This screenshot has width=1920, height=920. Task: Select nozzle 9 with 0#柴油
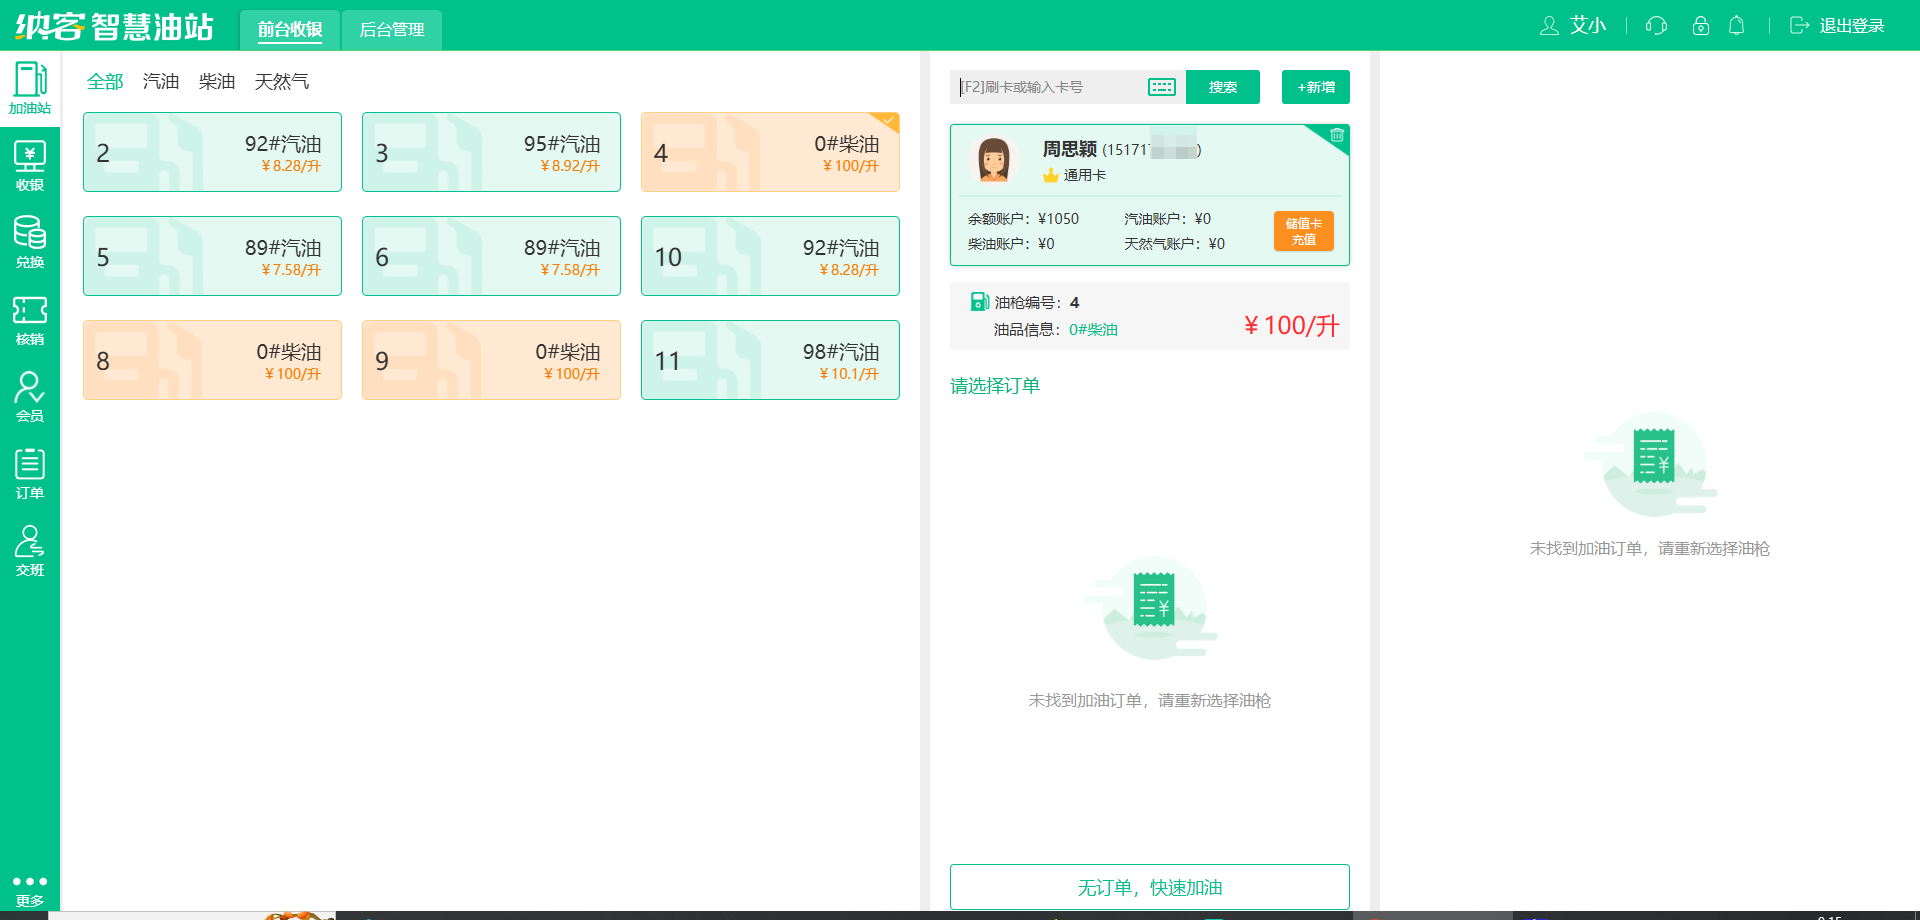click(x=491, y=360)
